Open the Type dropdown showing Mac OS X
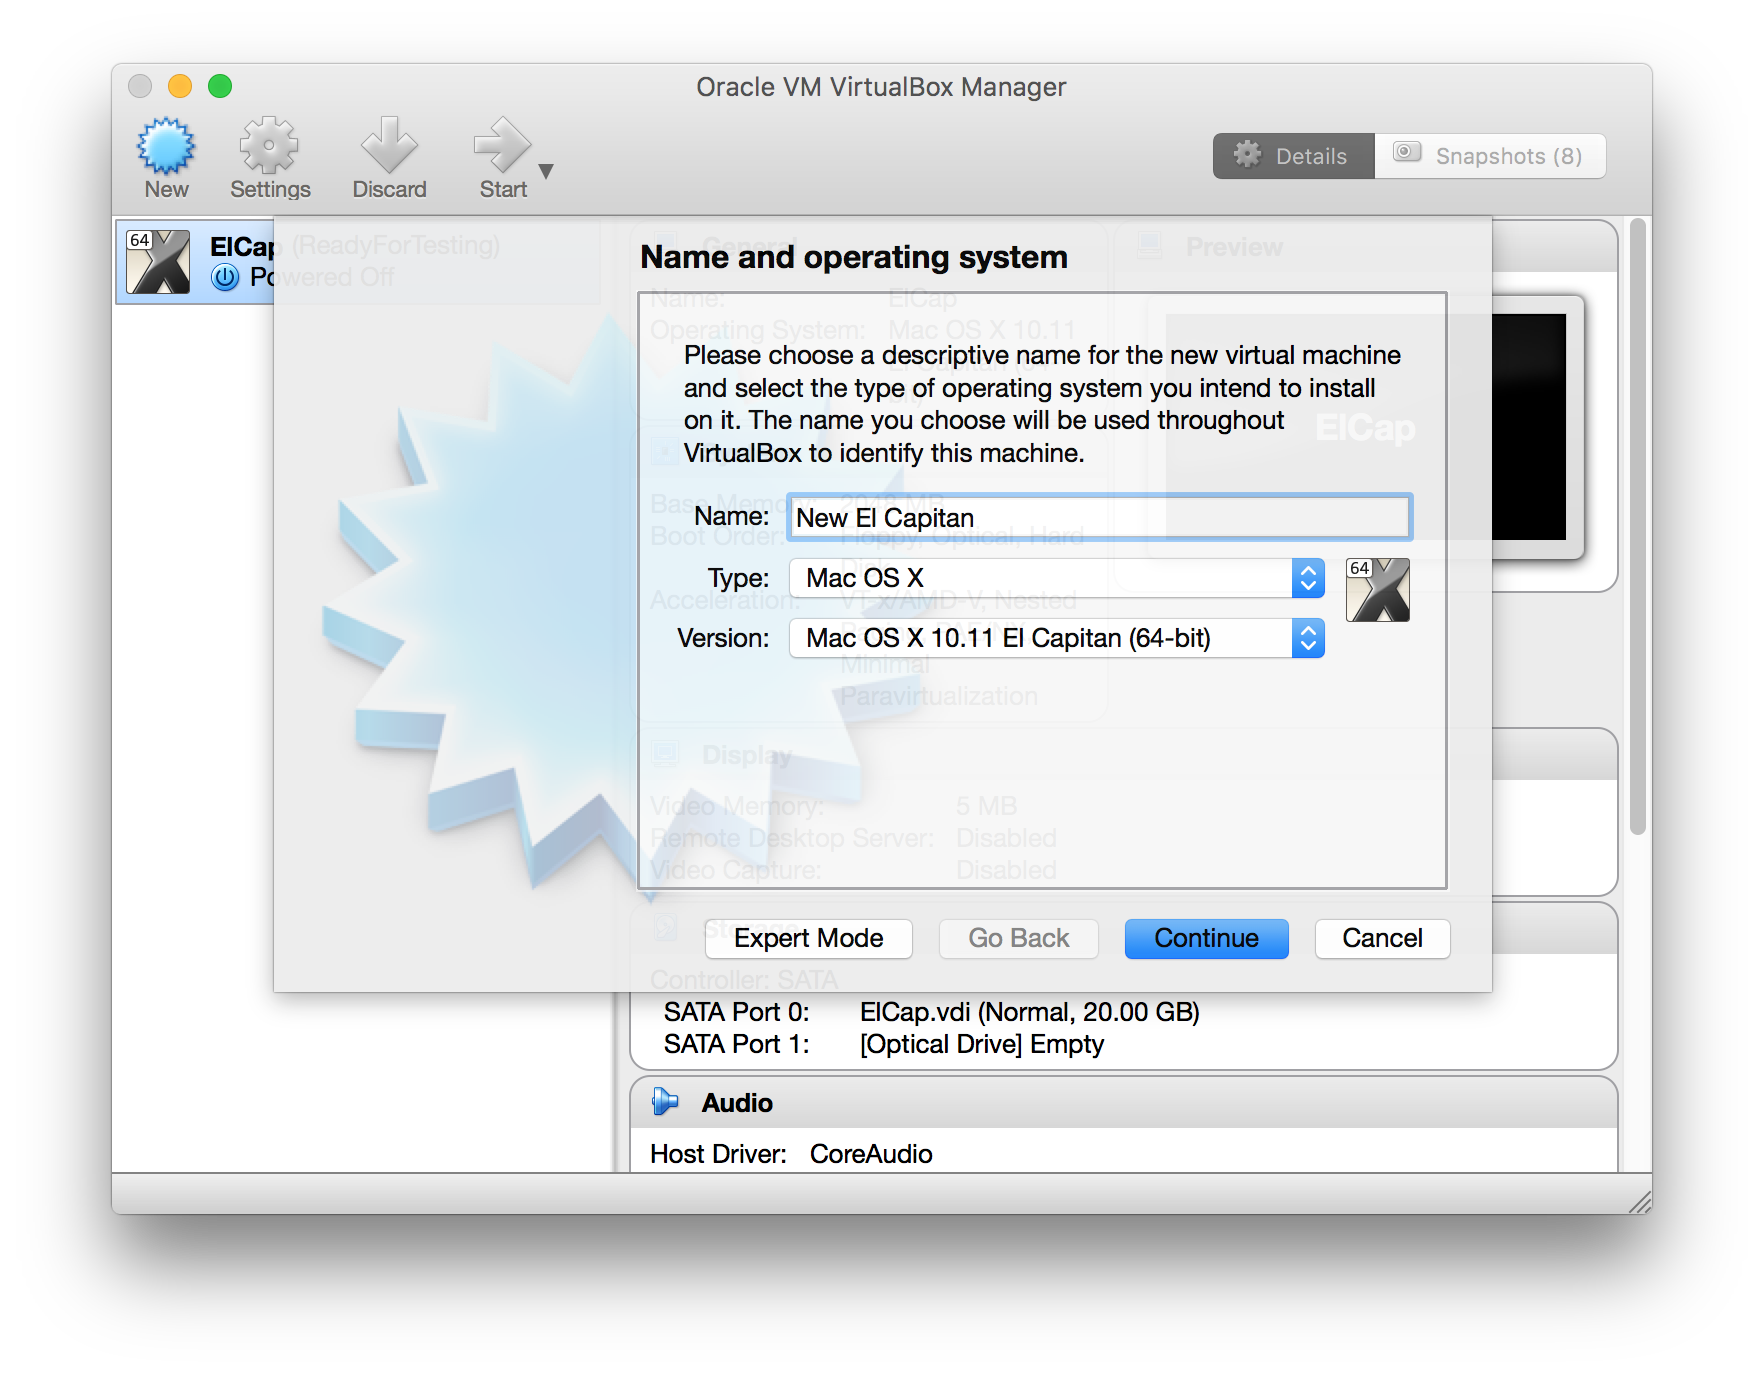 [x=1057, y=578]
